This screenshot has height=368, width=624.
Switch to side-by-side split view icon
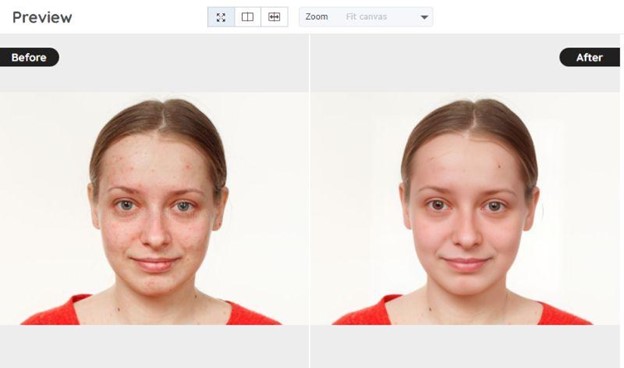[x=248, y=17]
